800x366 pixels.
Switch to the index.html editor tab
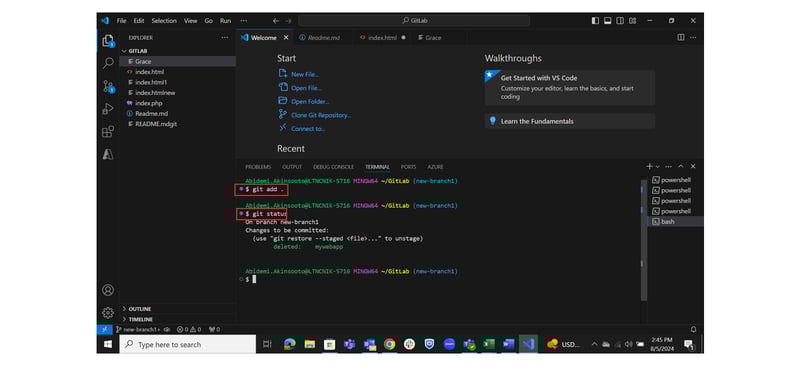point(382,37)
